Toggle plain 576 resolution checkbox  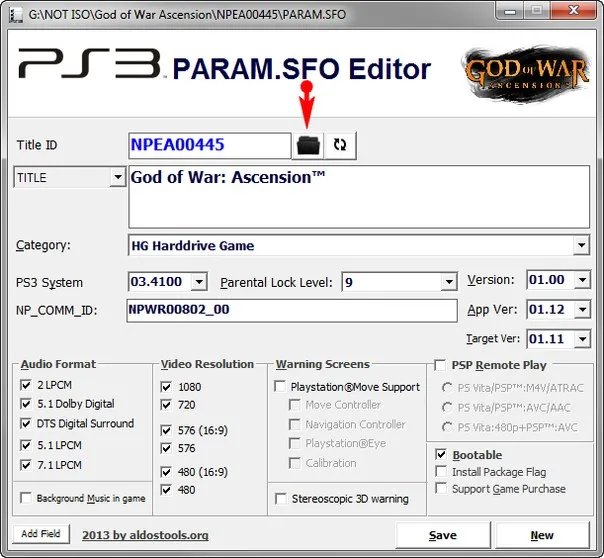(x=166, y=448)
